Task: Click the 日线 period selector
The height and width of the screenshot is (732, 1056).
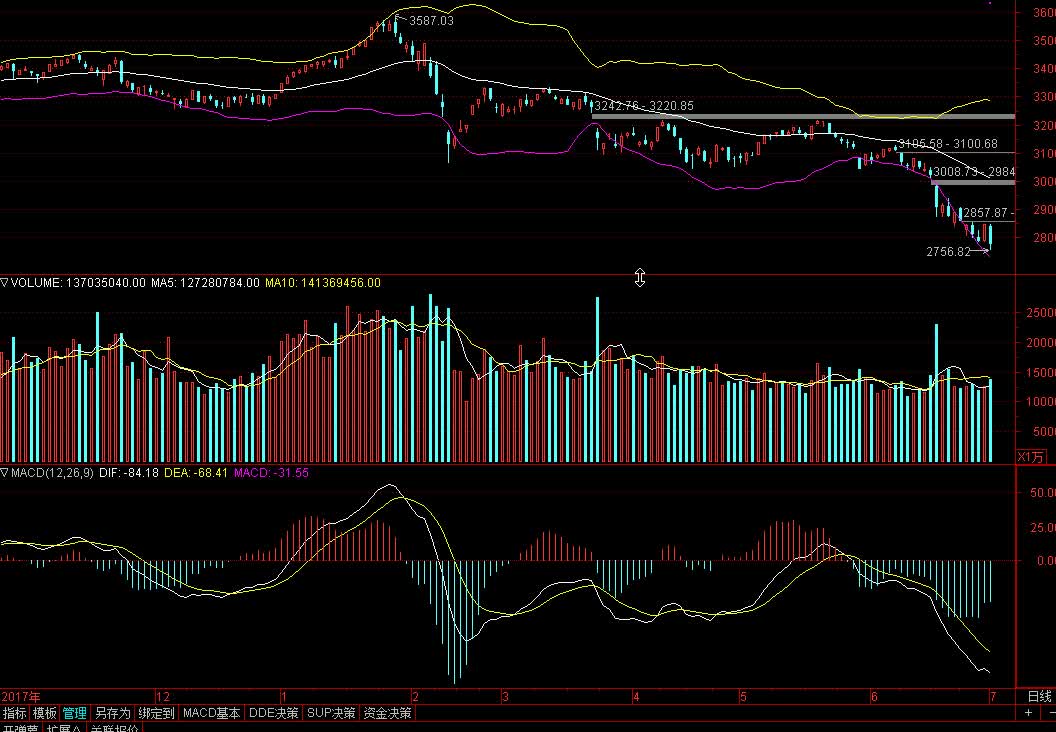Action: [1039, 696]
